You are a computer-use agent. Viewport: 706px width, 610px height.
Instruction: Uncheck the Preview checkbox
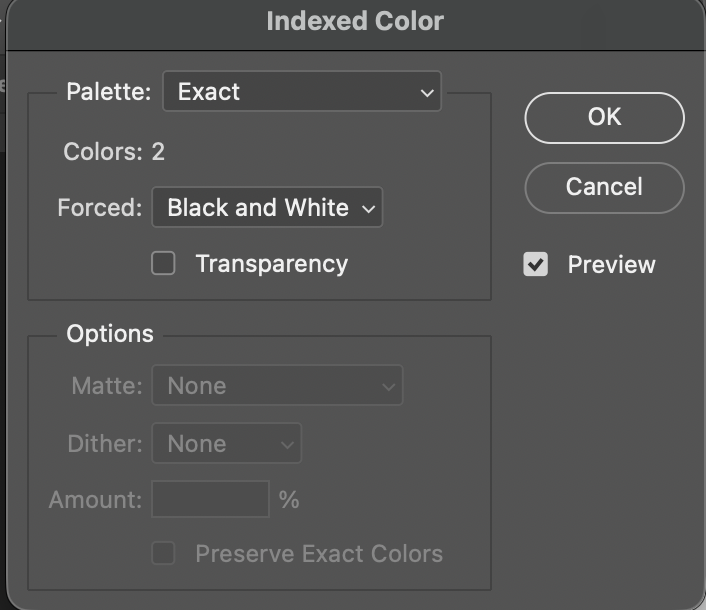point(535,264)
